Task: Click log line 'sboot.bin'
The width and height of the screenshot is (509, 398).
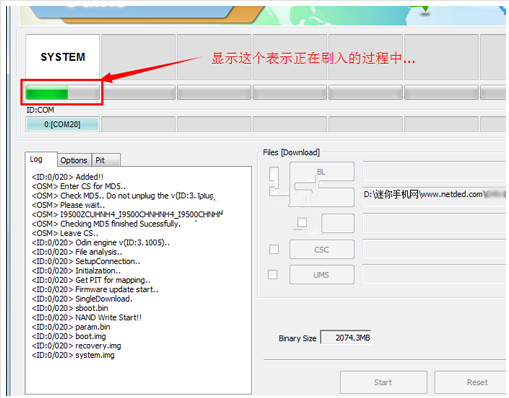Action: pos(70,308)
